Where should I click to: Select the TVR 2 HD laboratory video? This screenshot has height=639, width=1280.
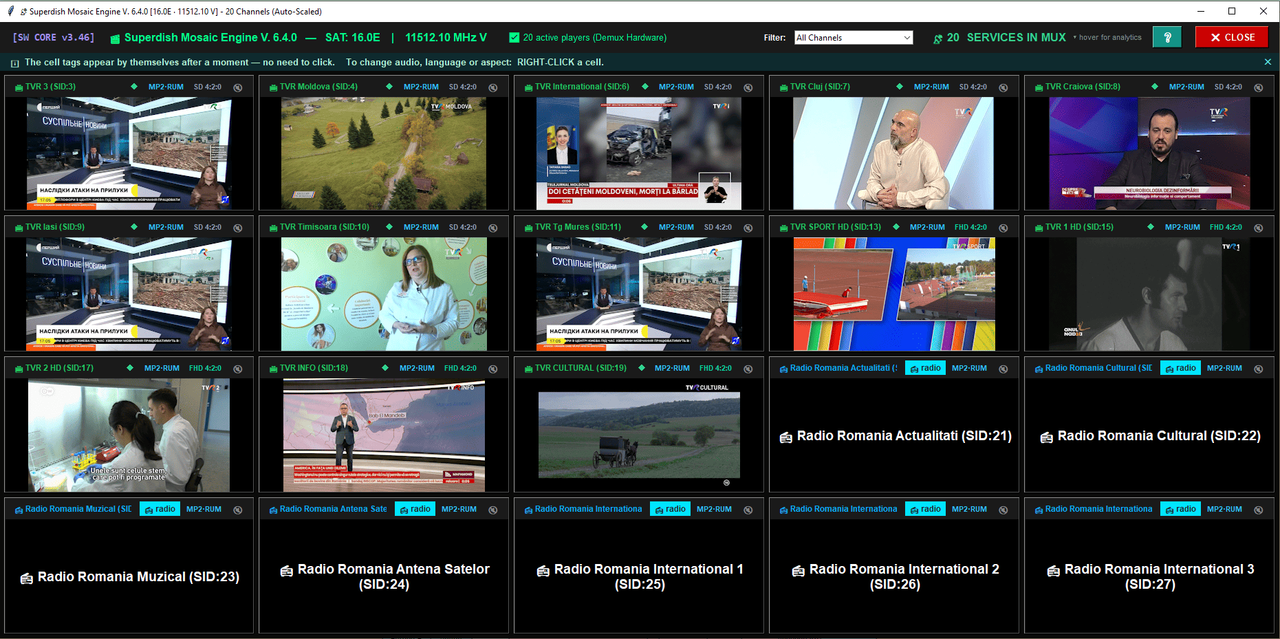[x=129, y=435]
